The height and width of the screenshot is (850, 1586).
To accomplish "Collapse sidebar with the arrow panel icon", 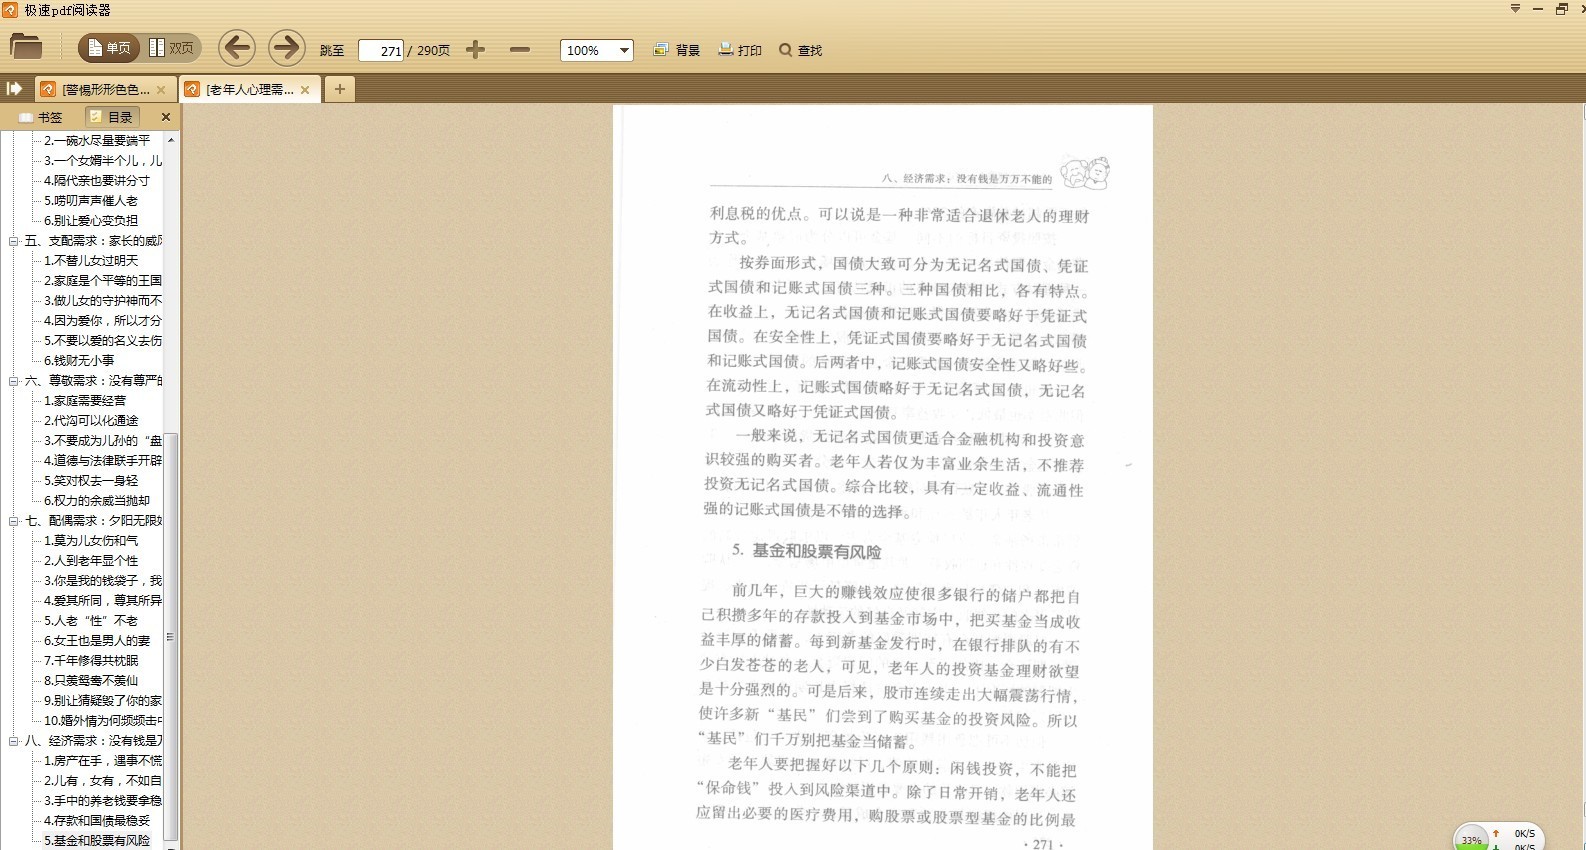I will pyautogui.click(x=15, y=89).
